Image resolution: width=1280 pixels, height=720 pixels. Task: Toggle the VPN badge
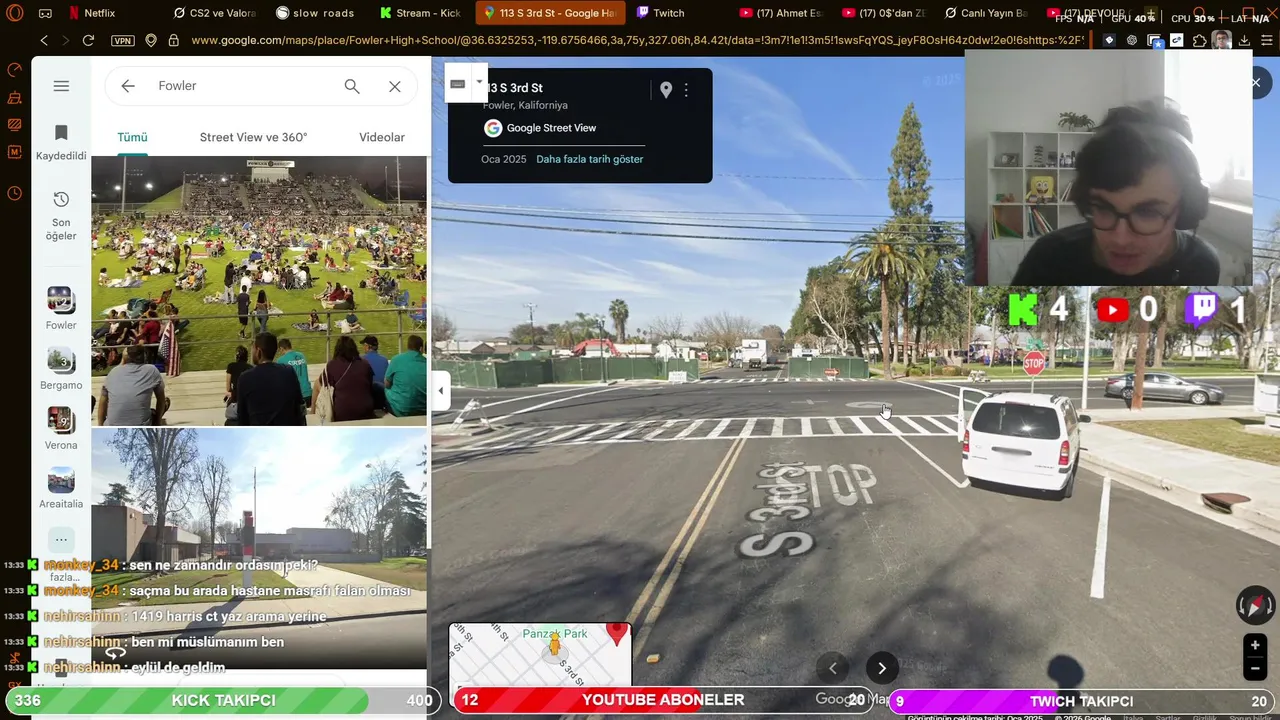pos(122,40)
